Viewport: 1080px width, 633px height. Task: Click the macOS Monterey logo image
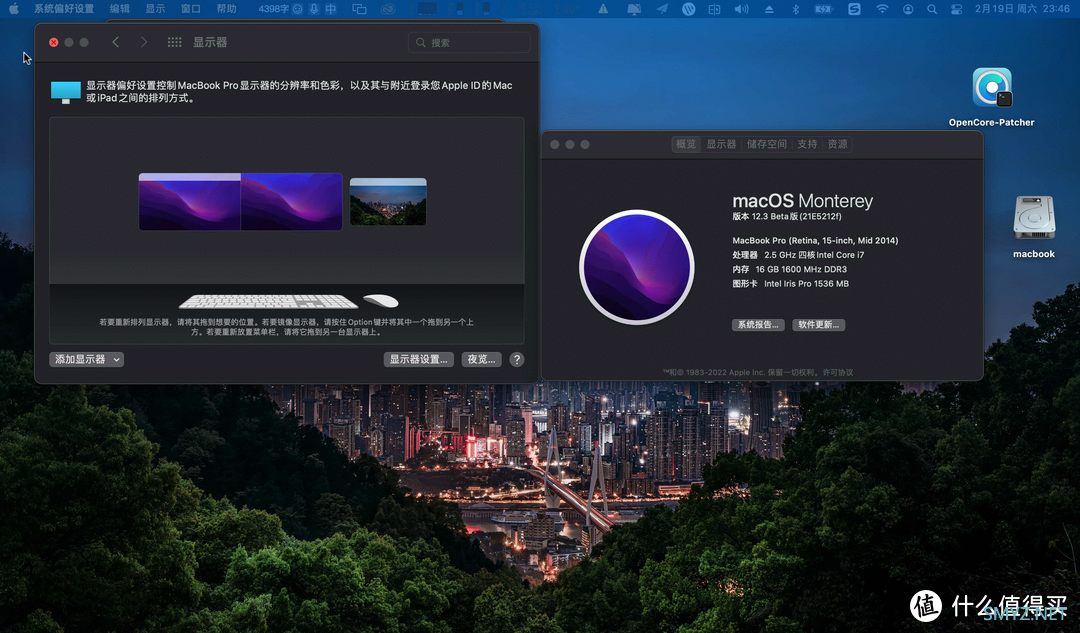636,267
